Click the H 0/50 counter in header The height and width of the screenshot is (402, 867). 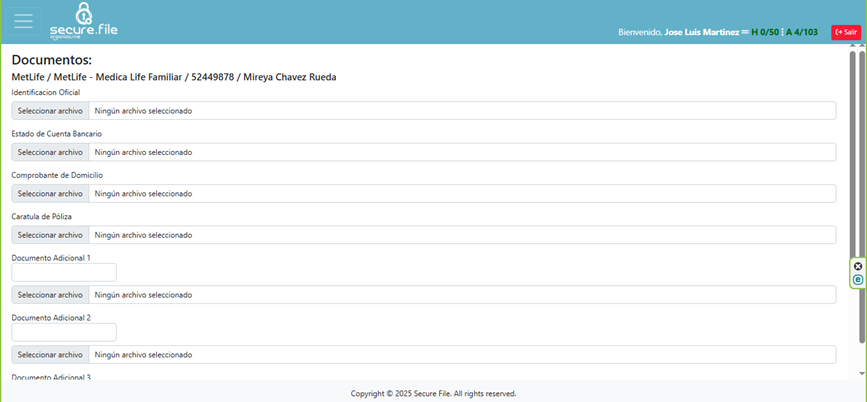765,32
